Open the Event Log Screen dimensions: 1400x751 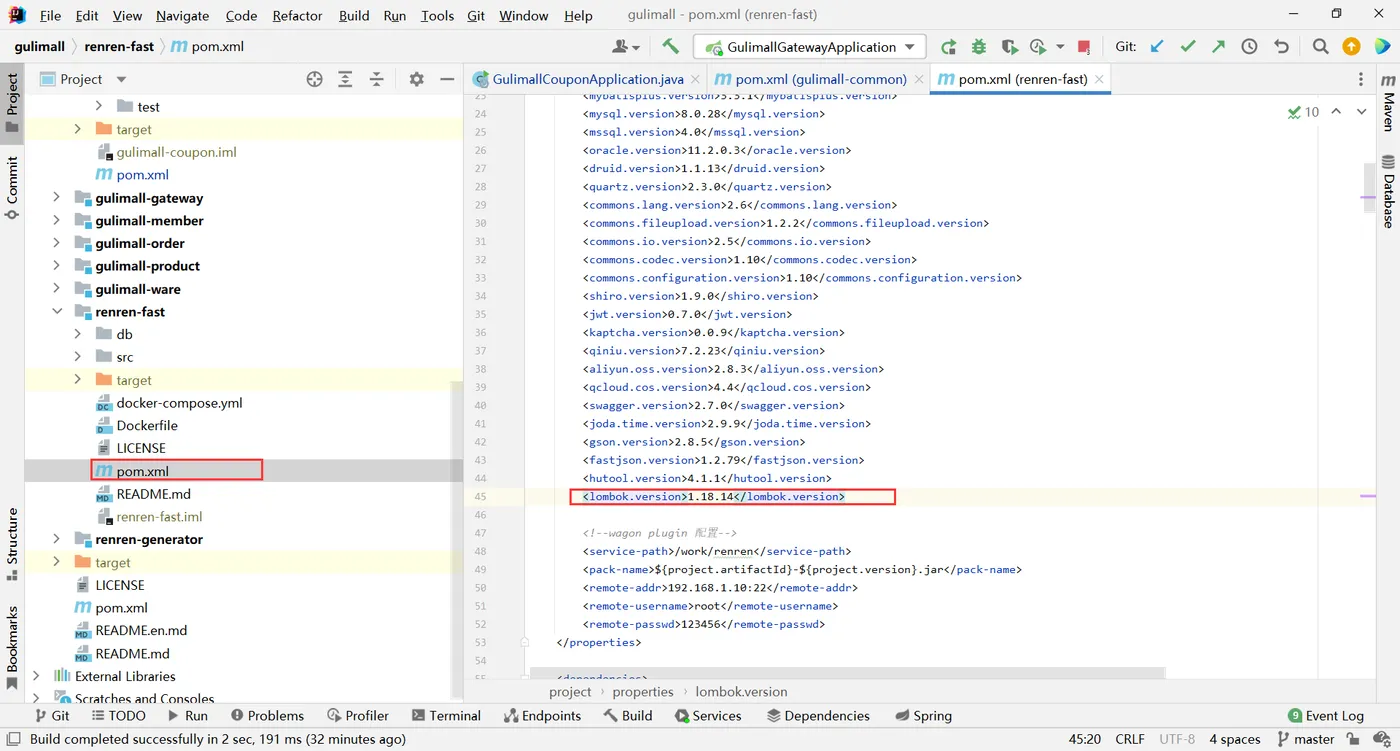[1326, 715]
